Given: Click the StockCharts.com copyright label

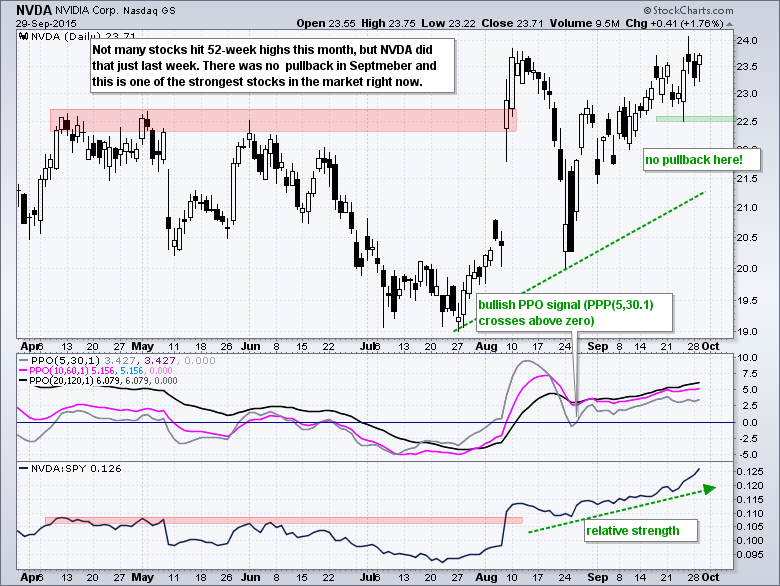Looking at the screenshot, I should pyautogui.click(x=688, y=10).
